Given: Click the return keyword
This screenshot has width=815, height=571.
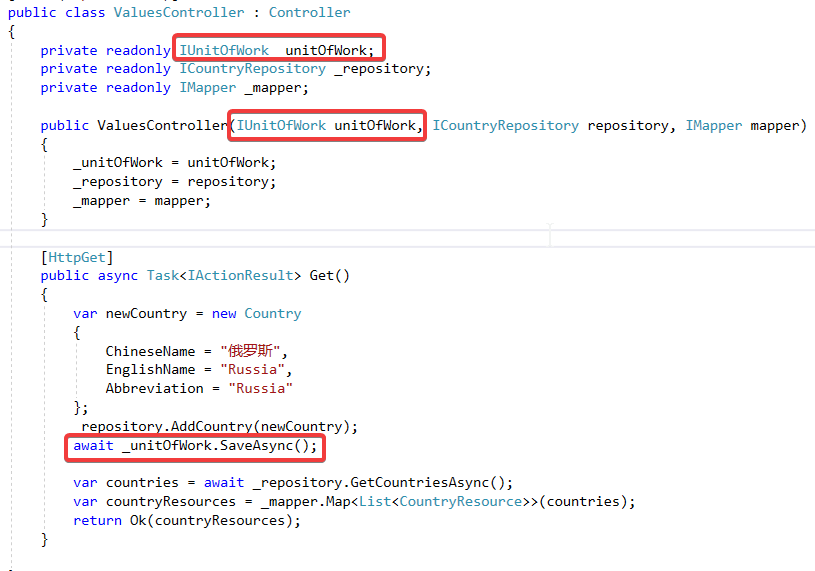Looking at the screenshot, I should click(x=97, y=521).
